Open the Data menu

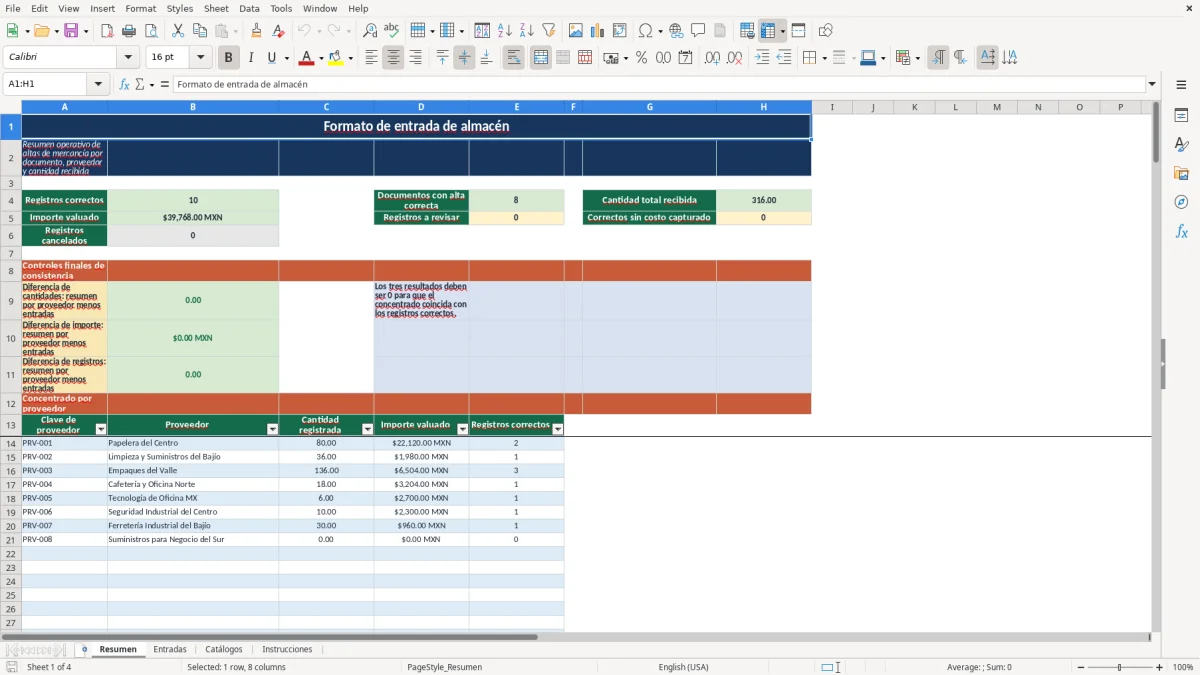(x=249, y=8)
